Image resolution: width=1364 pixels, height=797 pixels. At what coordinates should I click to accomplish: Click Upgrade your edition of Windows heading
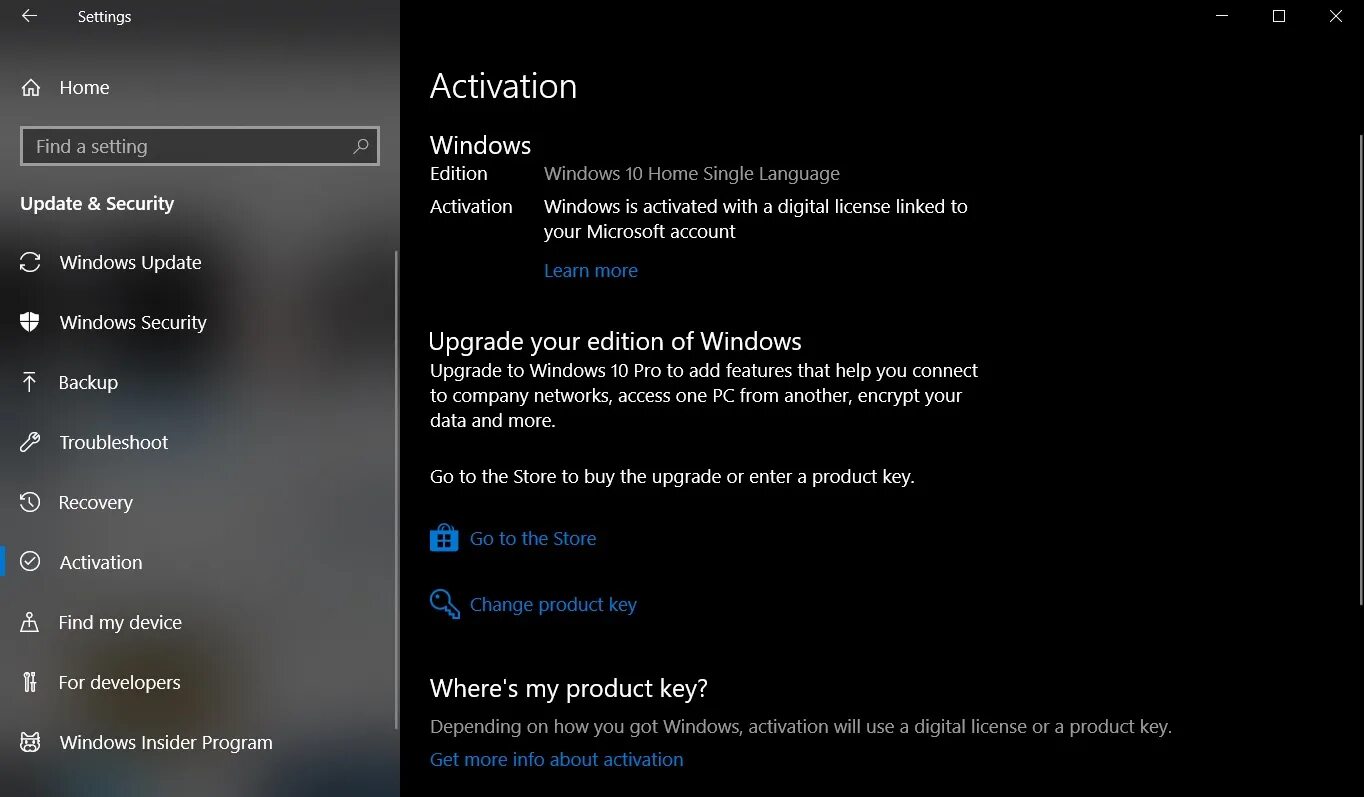615,341
